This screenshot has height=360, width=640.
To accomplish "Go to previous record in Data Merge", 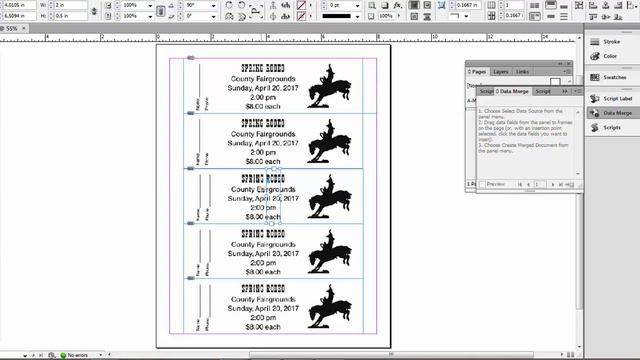I will coord(528,184).
